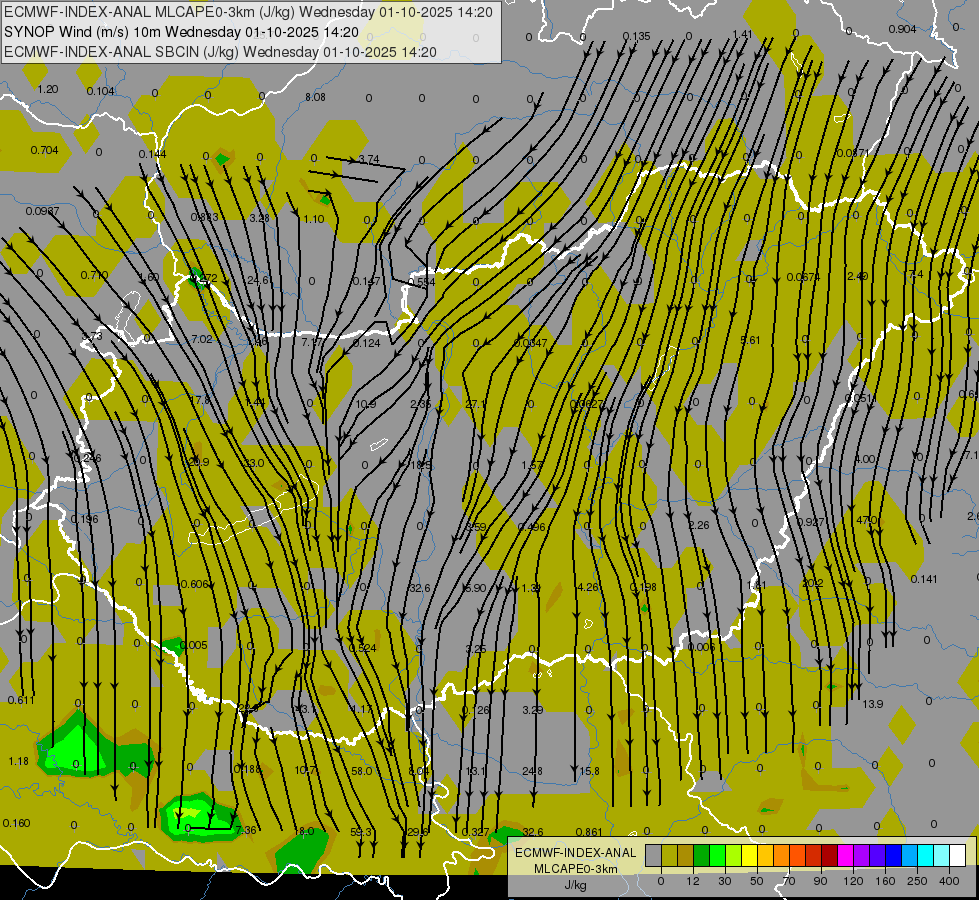
Task: Select the pale cyan legend swatch before 400
Action: point(942,855)
